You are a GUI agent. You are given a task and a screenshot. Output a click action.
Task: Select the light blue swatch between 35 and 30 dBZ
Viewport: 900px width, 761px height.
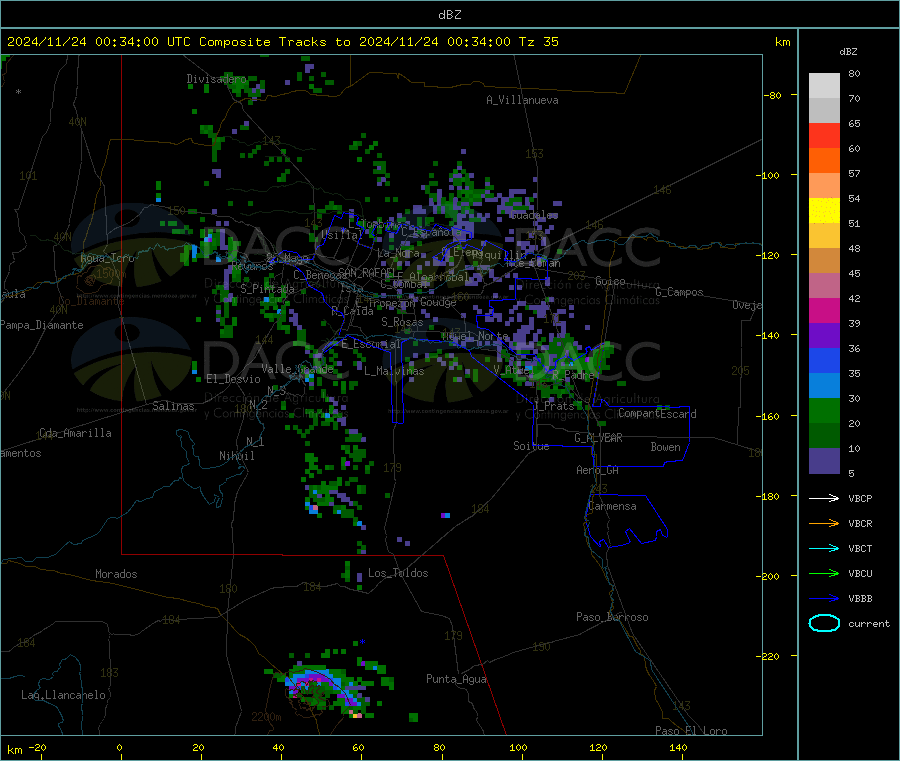(x=824, y=386)
